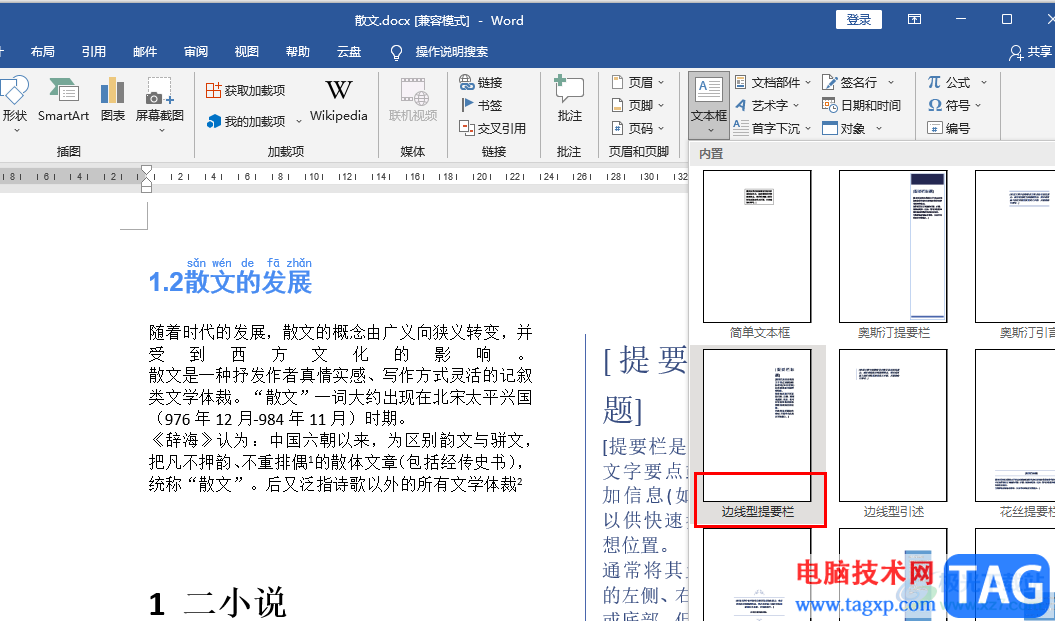Open the 布局 ribbon tab
The image size is (1055, 621).
click(x=43, y=52)
